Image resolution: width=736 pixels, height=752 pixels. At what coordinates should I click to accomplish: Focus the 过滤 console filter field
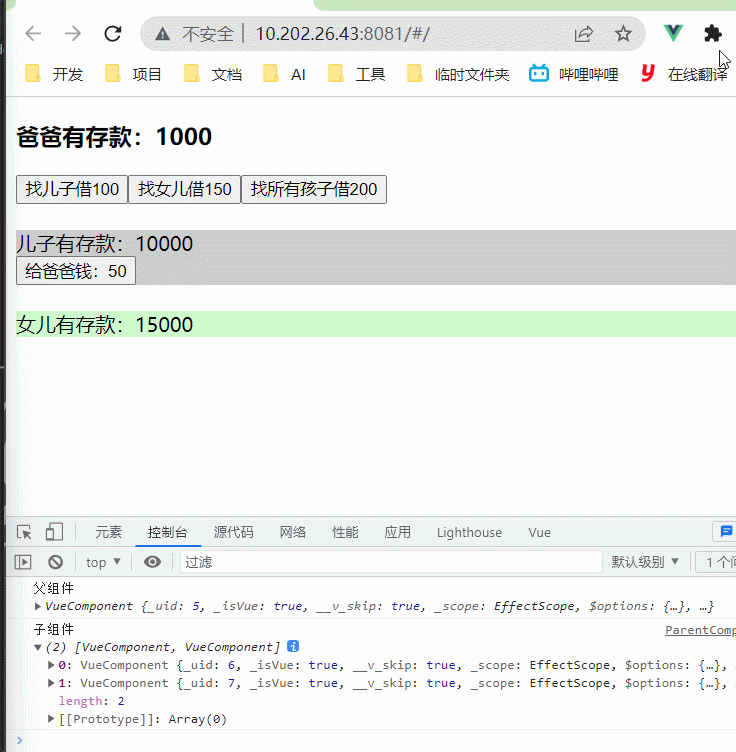(391, 562)
